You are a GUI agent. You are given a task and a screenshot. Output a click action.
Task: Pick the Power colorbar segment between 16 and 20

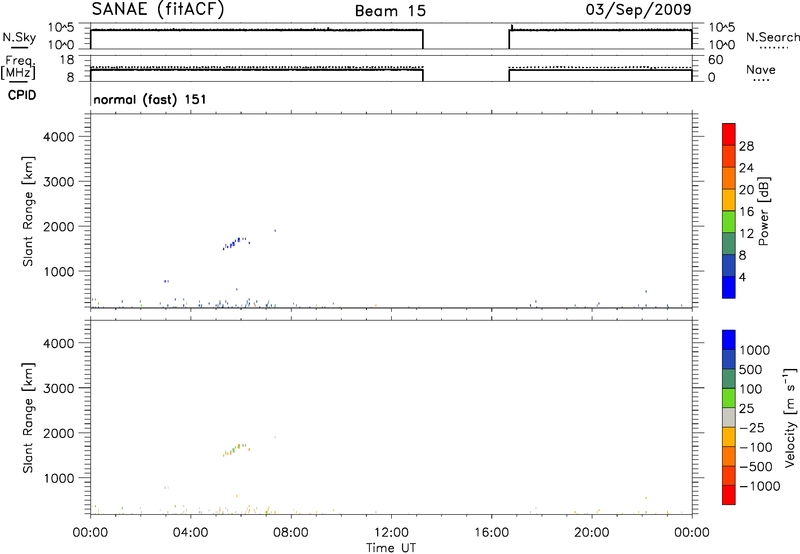point(729,200)
